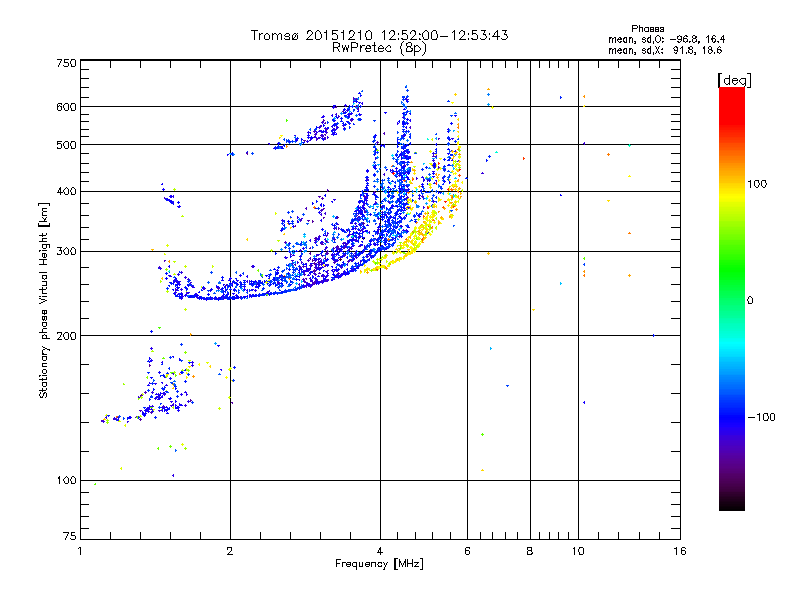
Task: Click the plot title 'Tromsø 20151210 12:52:00-12:53:43'
Action: coord(379,35)
